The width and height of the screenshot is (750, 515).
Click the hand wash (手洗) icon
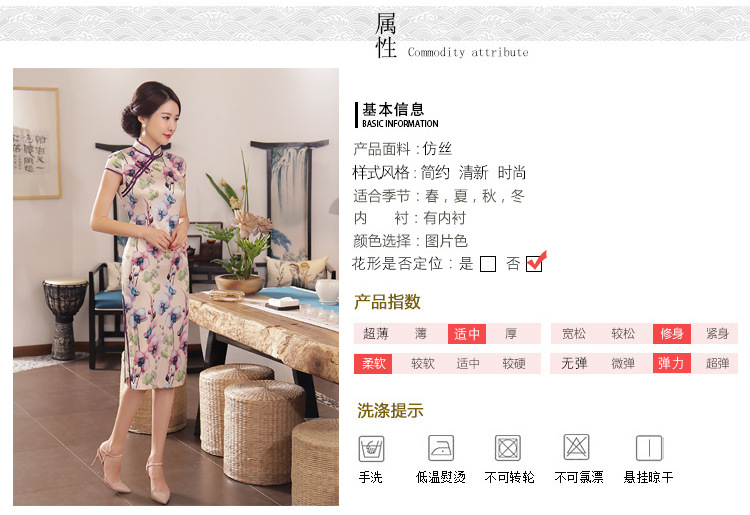pos(371,448)
